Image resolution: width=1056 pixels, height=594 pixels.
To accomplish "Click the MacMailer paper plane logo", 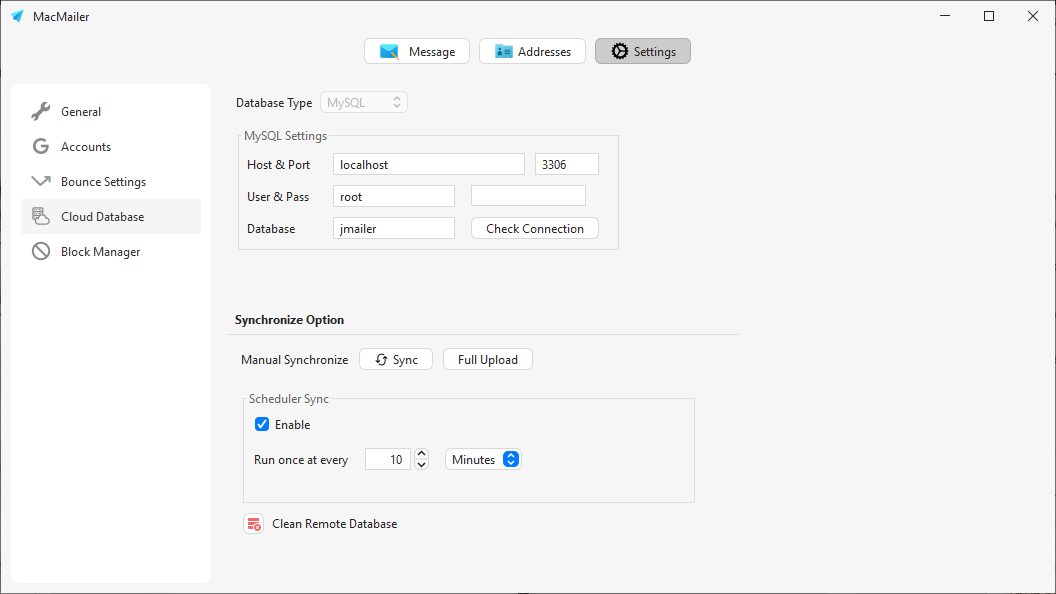I will point(17,16).
